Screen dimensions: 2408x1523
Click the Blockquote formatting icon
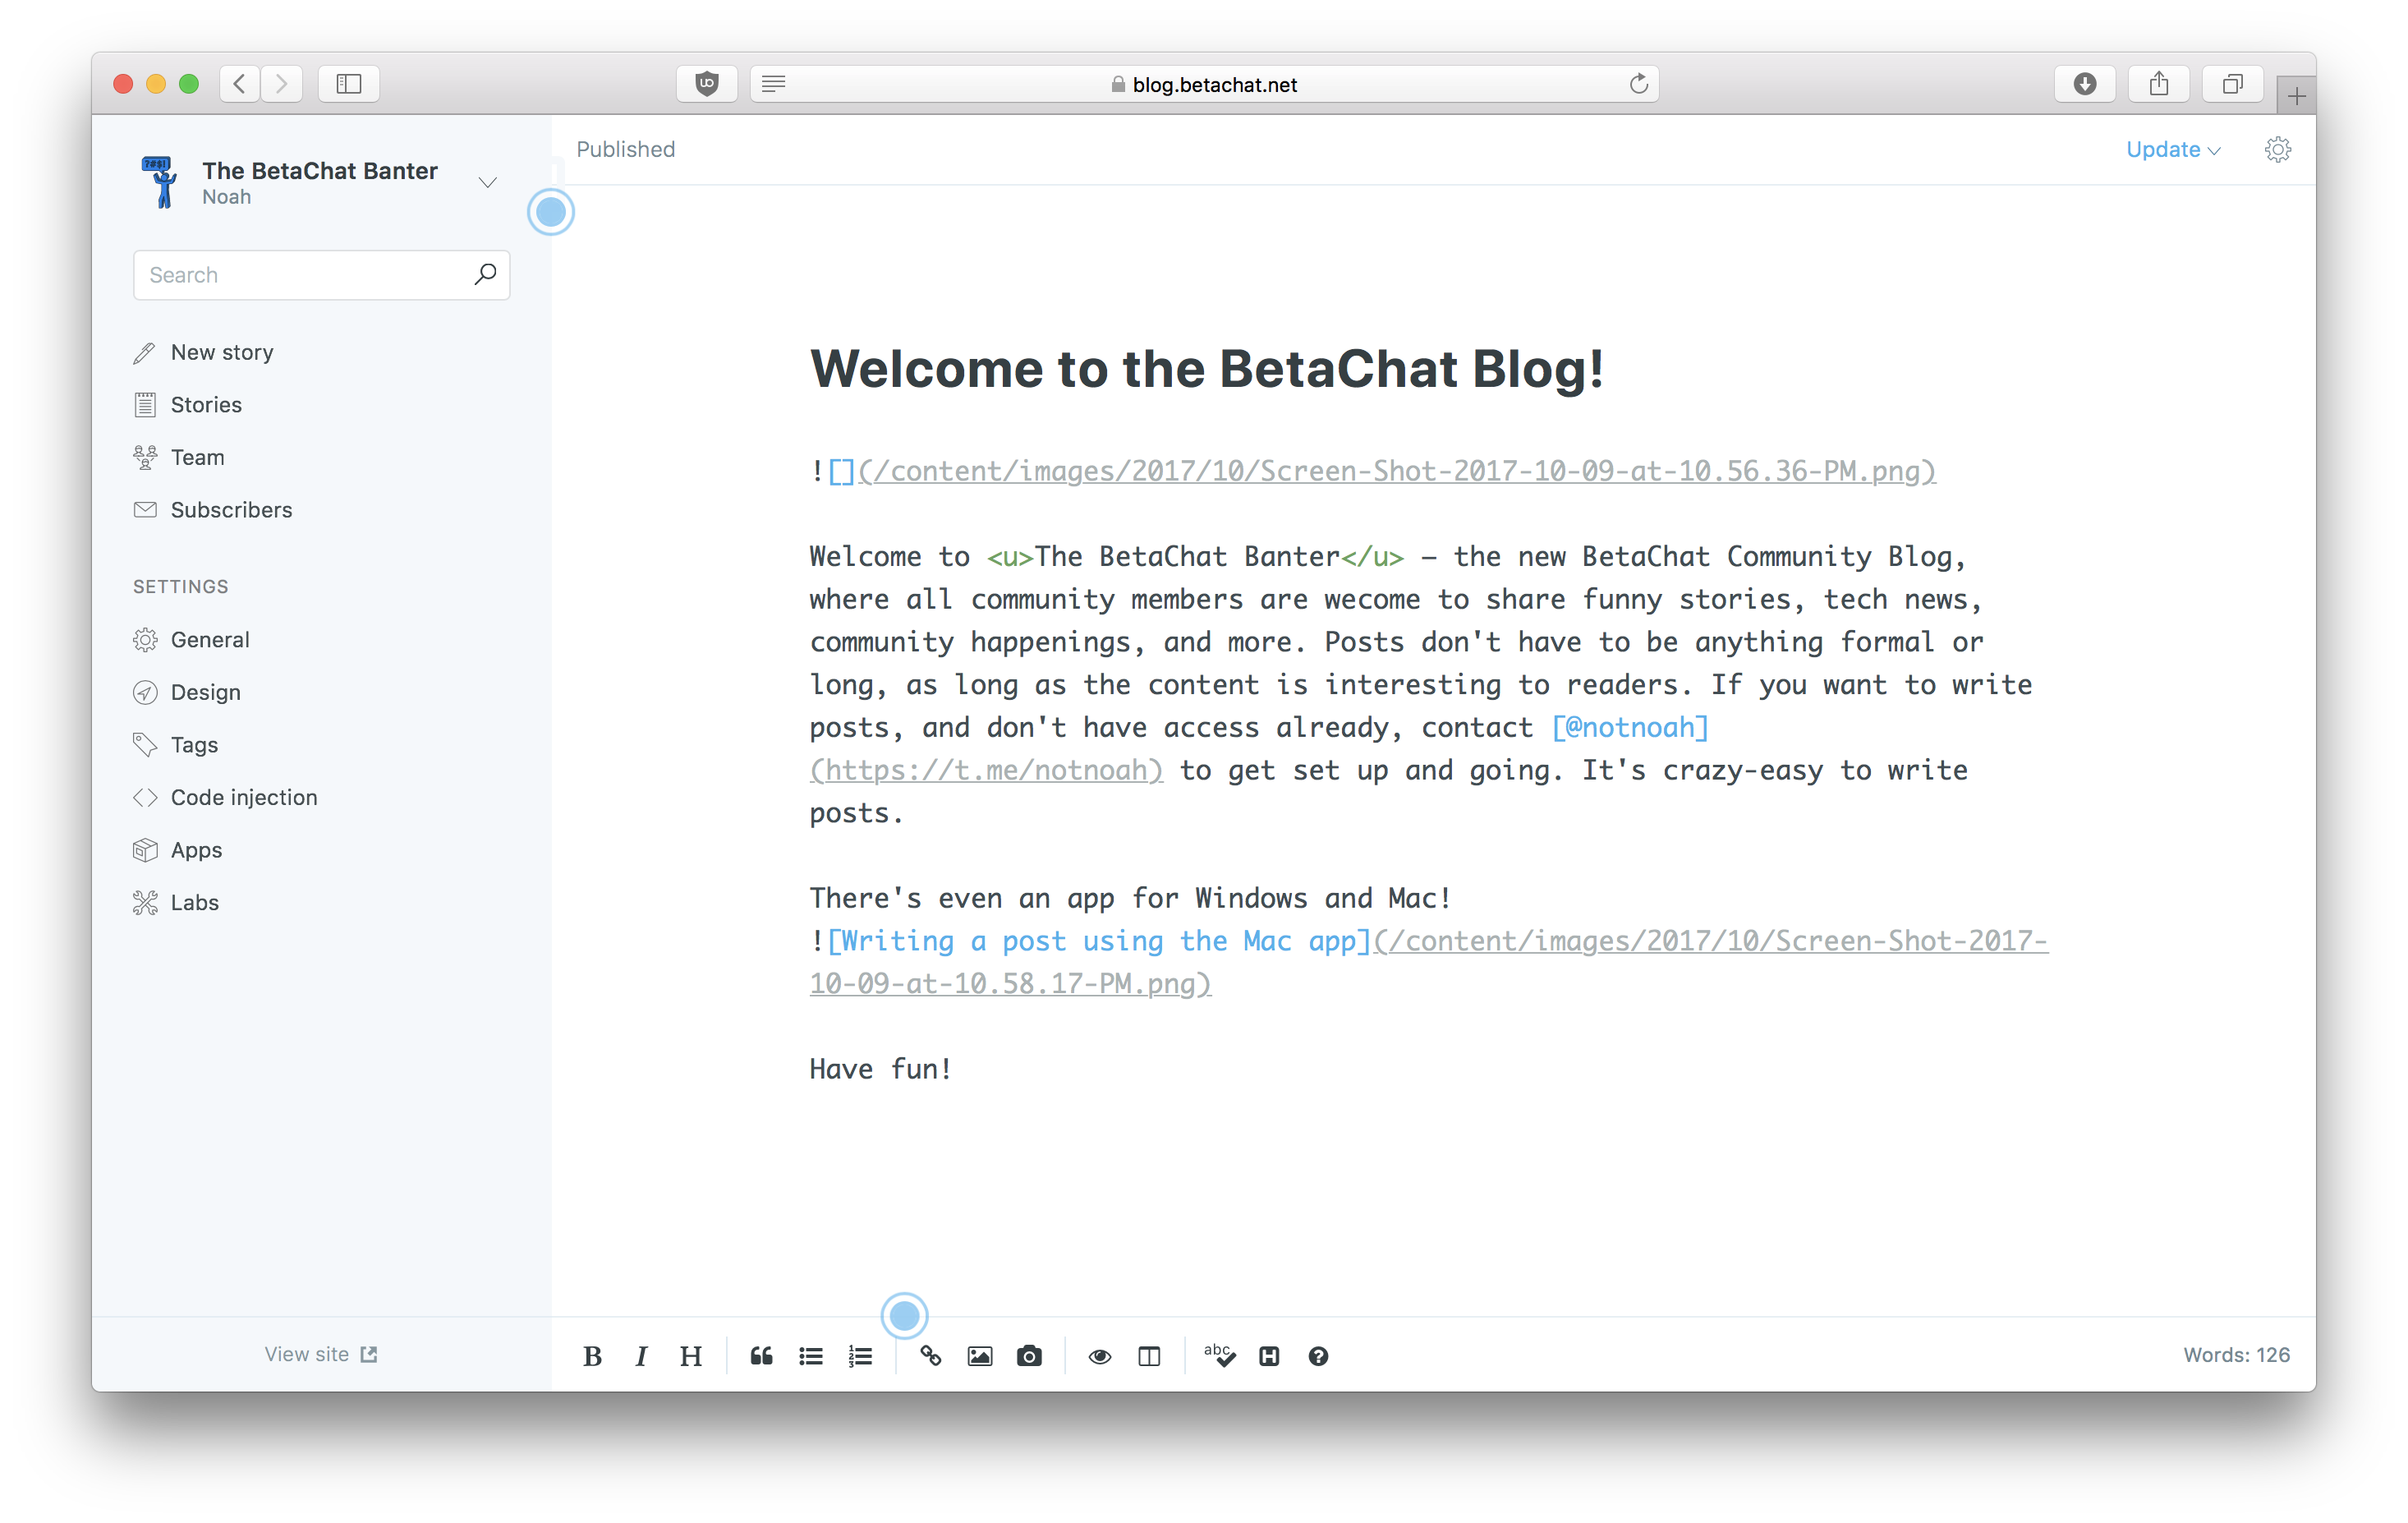pos(761,1355)
